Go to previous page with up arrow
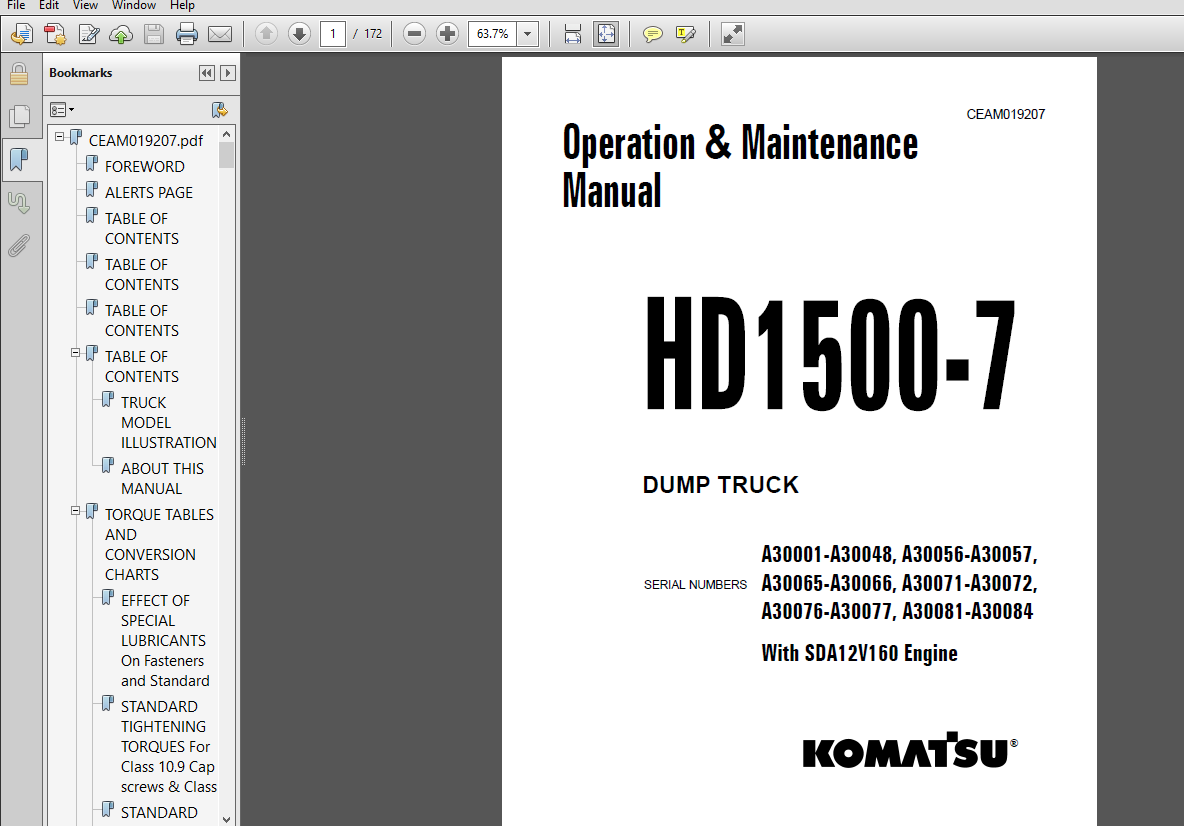1184x826 pixels. 266,34
